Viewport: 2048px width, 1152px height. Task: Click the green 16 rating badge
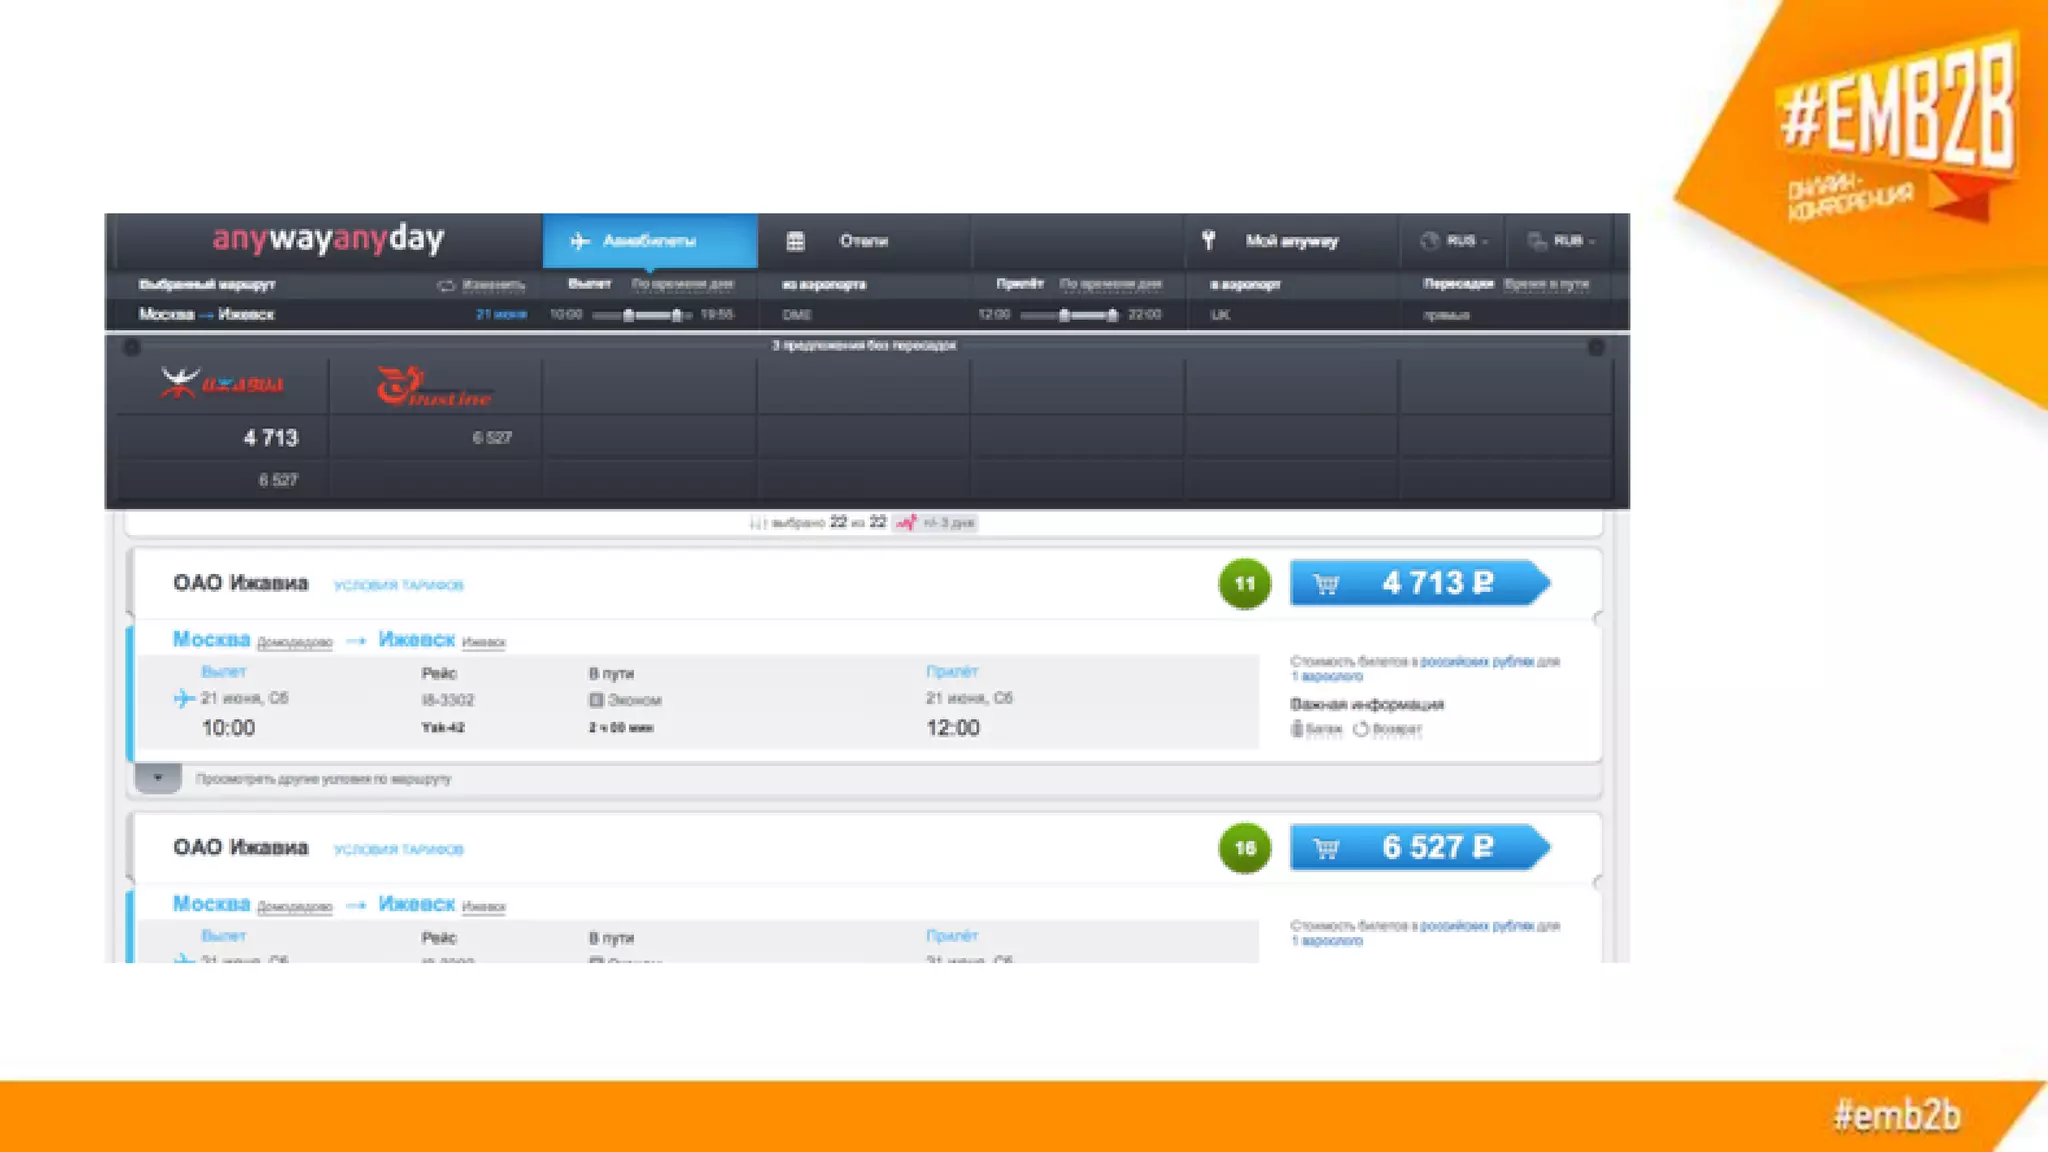[1244, 848]
